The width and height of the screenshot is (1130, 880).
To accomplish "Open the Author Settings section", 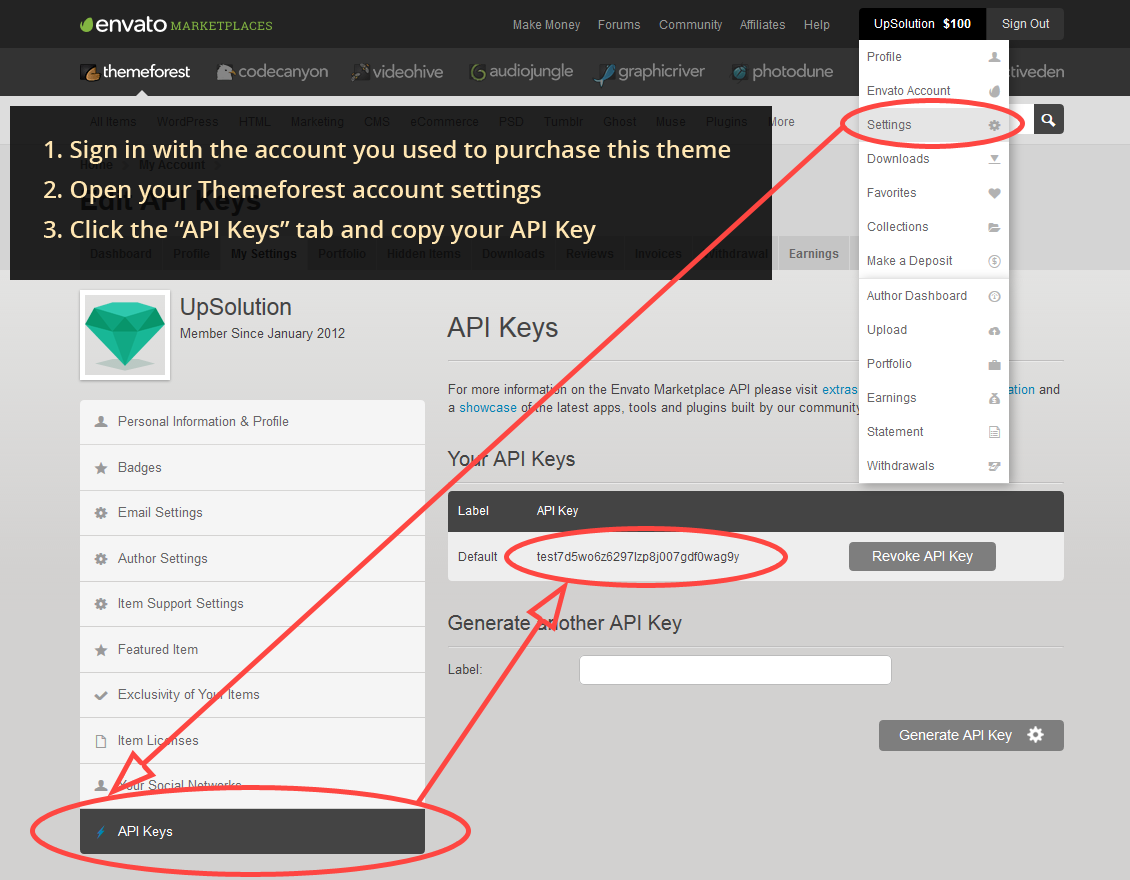I will (252, 559).
